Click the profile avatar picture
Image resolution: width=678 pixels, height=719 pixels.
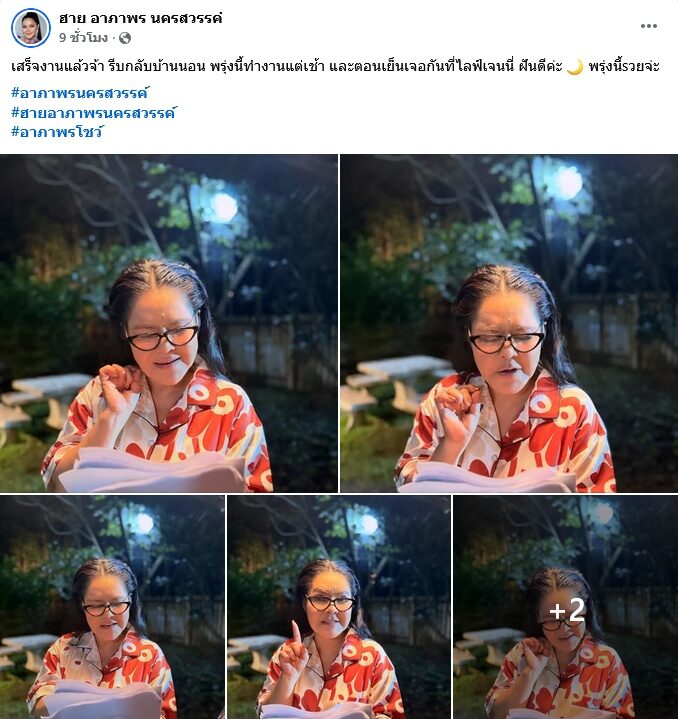coord(31,28)
